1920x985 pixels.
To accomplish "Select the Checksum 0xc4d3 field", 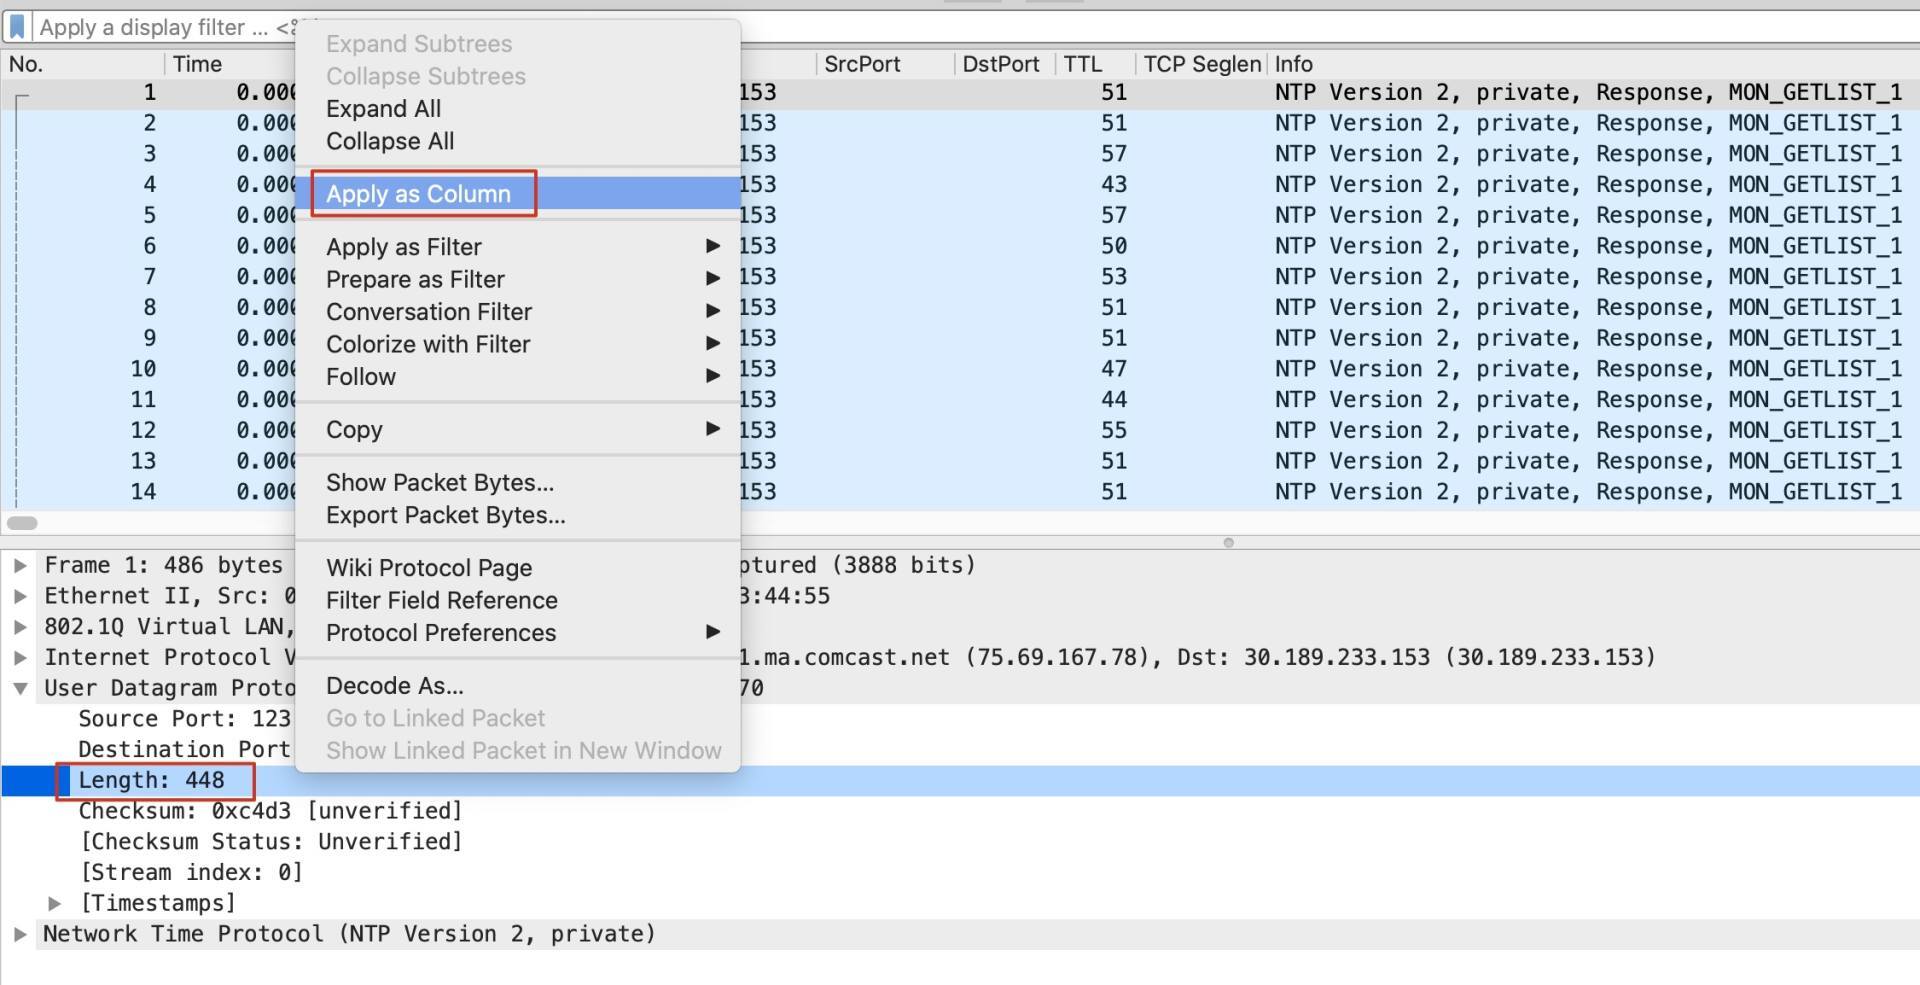I will [x=270, y=811].
